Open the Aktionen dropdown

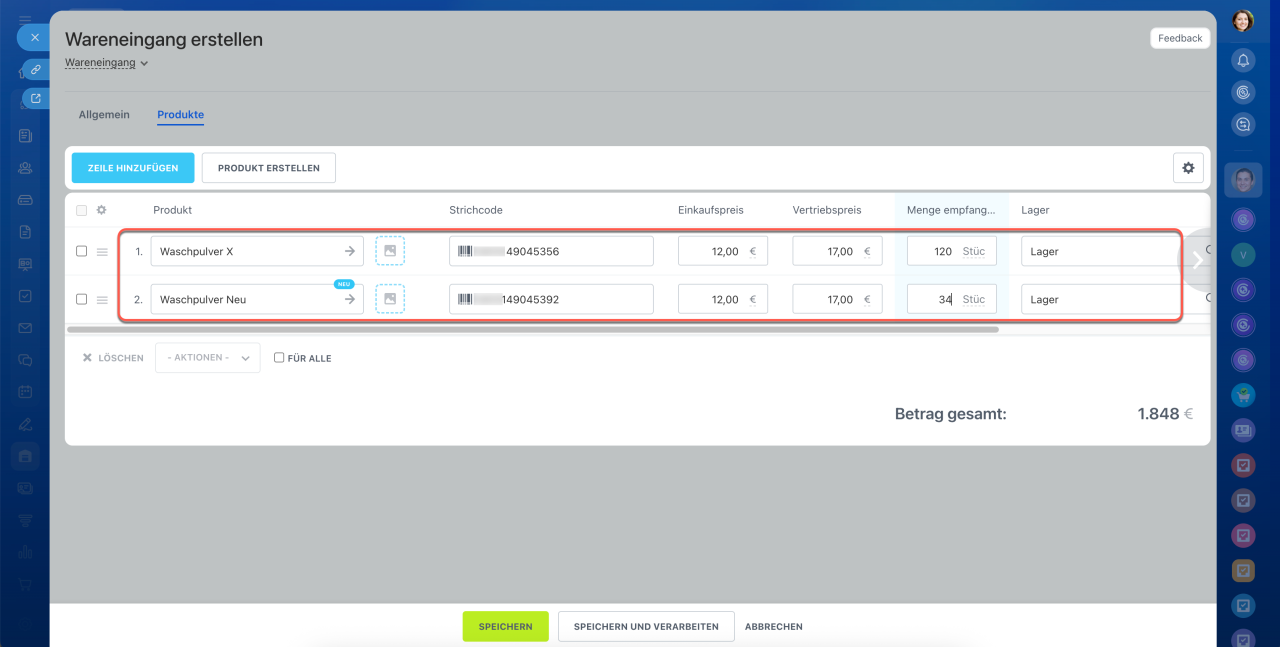pos(208,358)
